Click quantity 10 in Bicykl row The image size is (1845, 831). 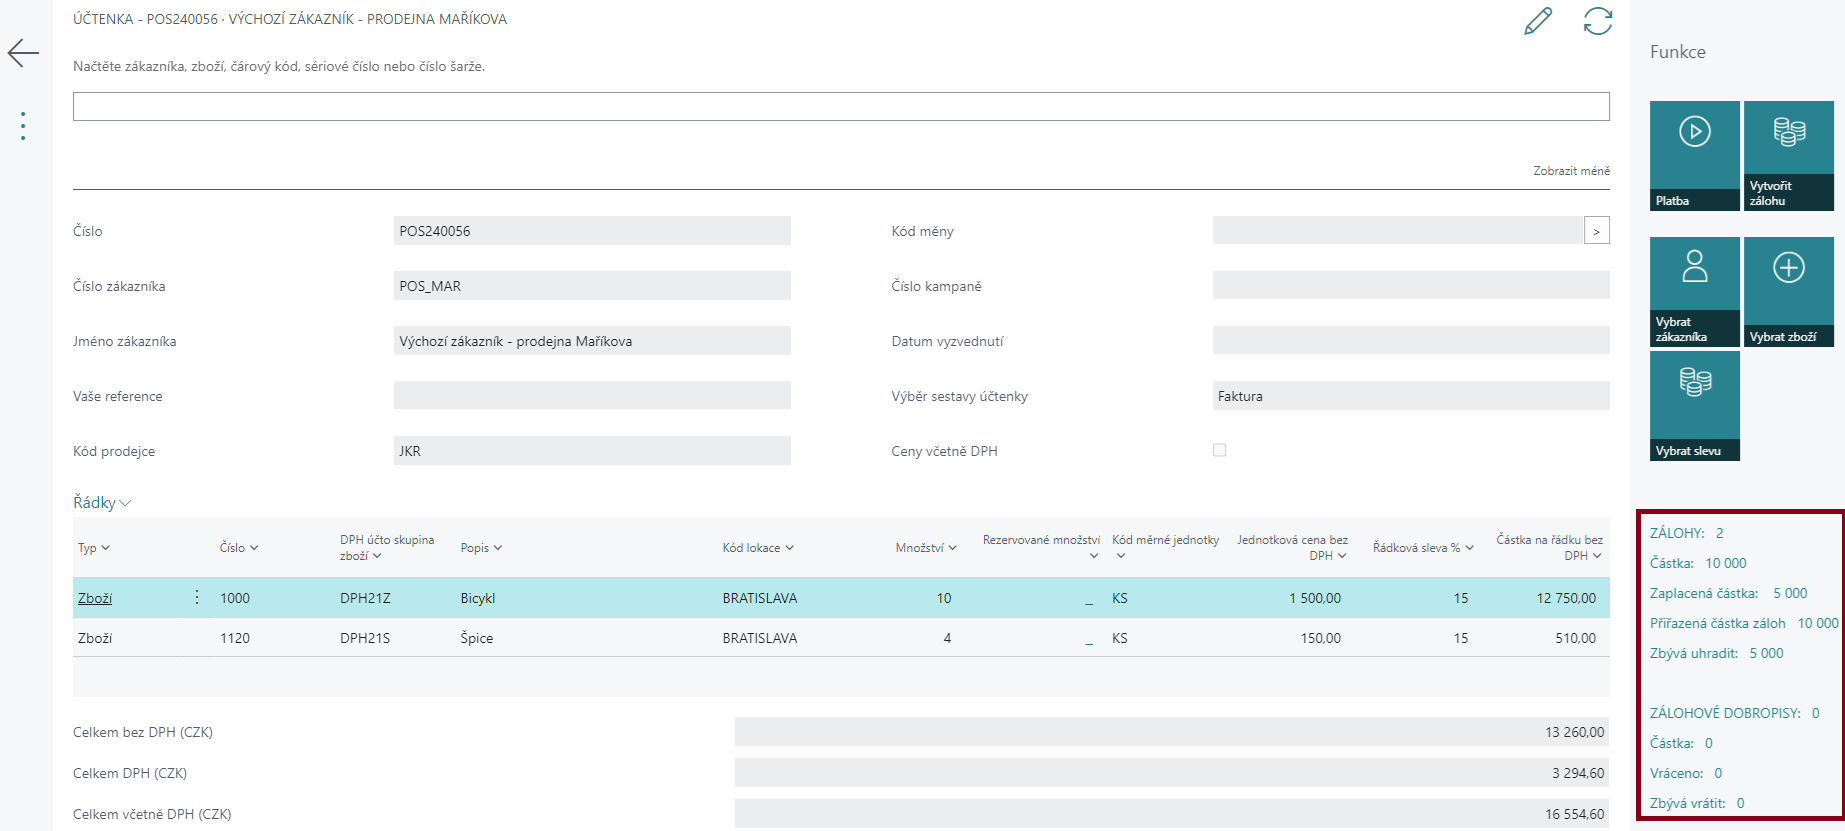pyautogui.click(x=944, y=598)
